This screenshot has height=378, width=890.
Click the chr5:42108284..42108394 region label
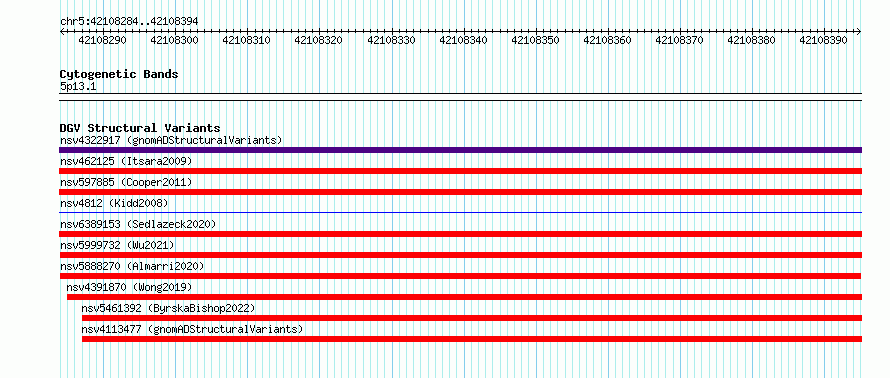point(129,21)
